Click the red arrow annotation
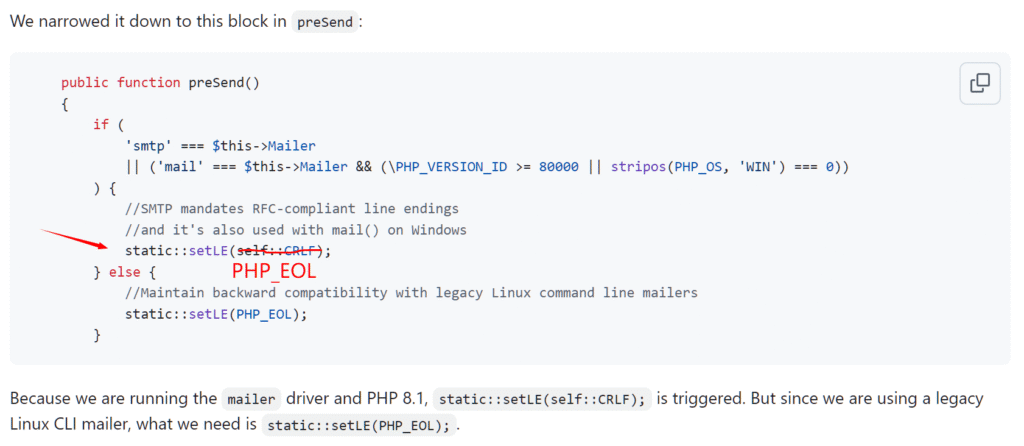 tap(73, 239)
